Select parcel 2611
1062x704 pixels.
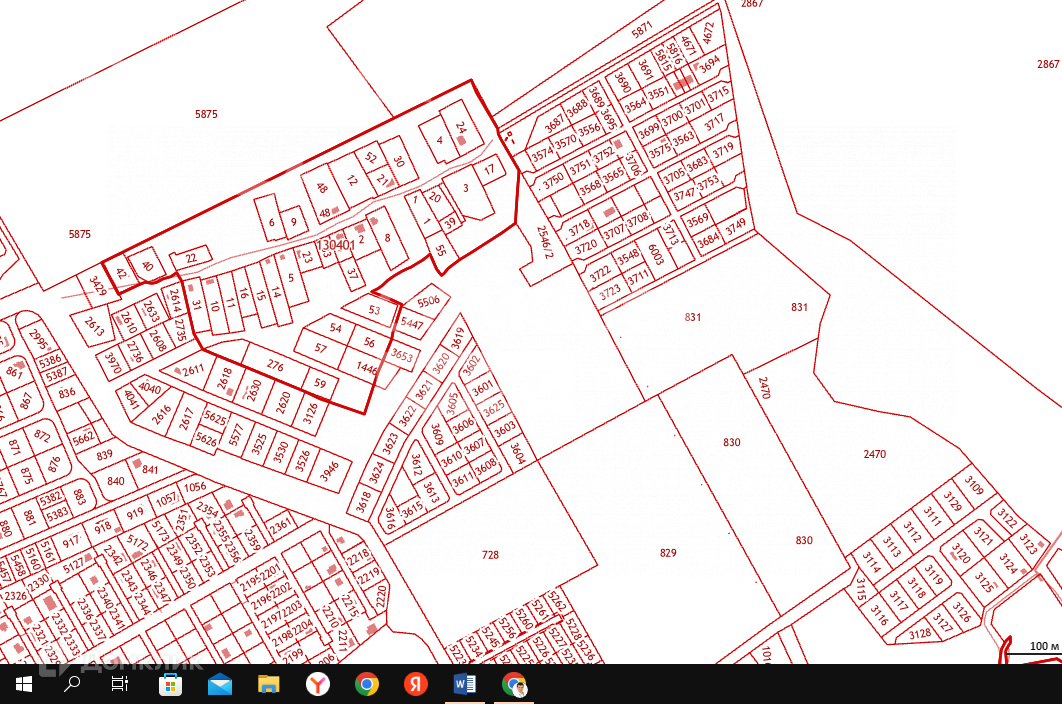[193, 370]
